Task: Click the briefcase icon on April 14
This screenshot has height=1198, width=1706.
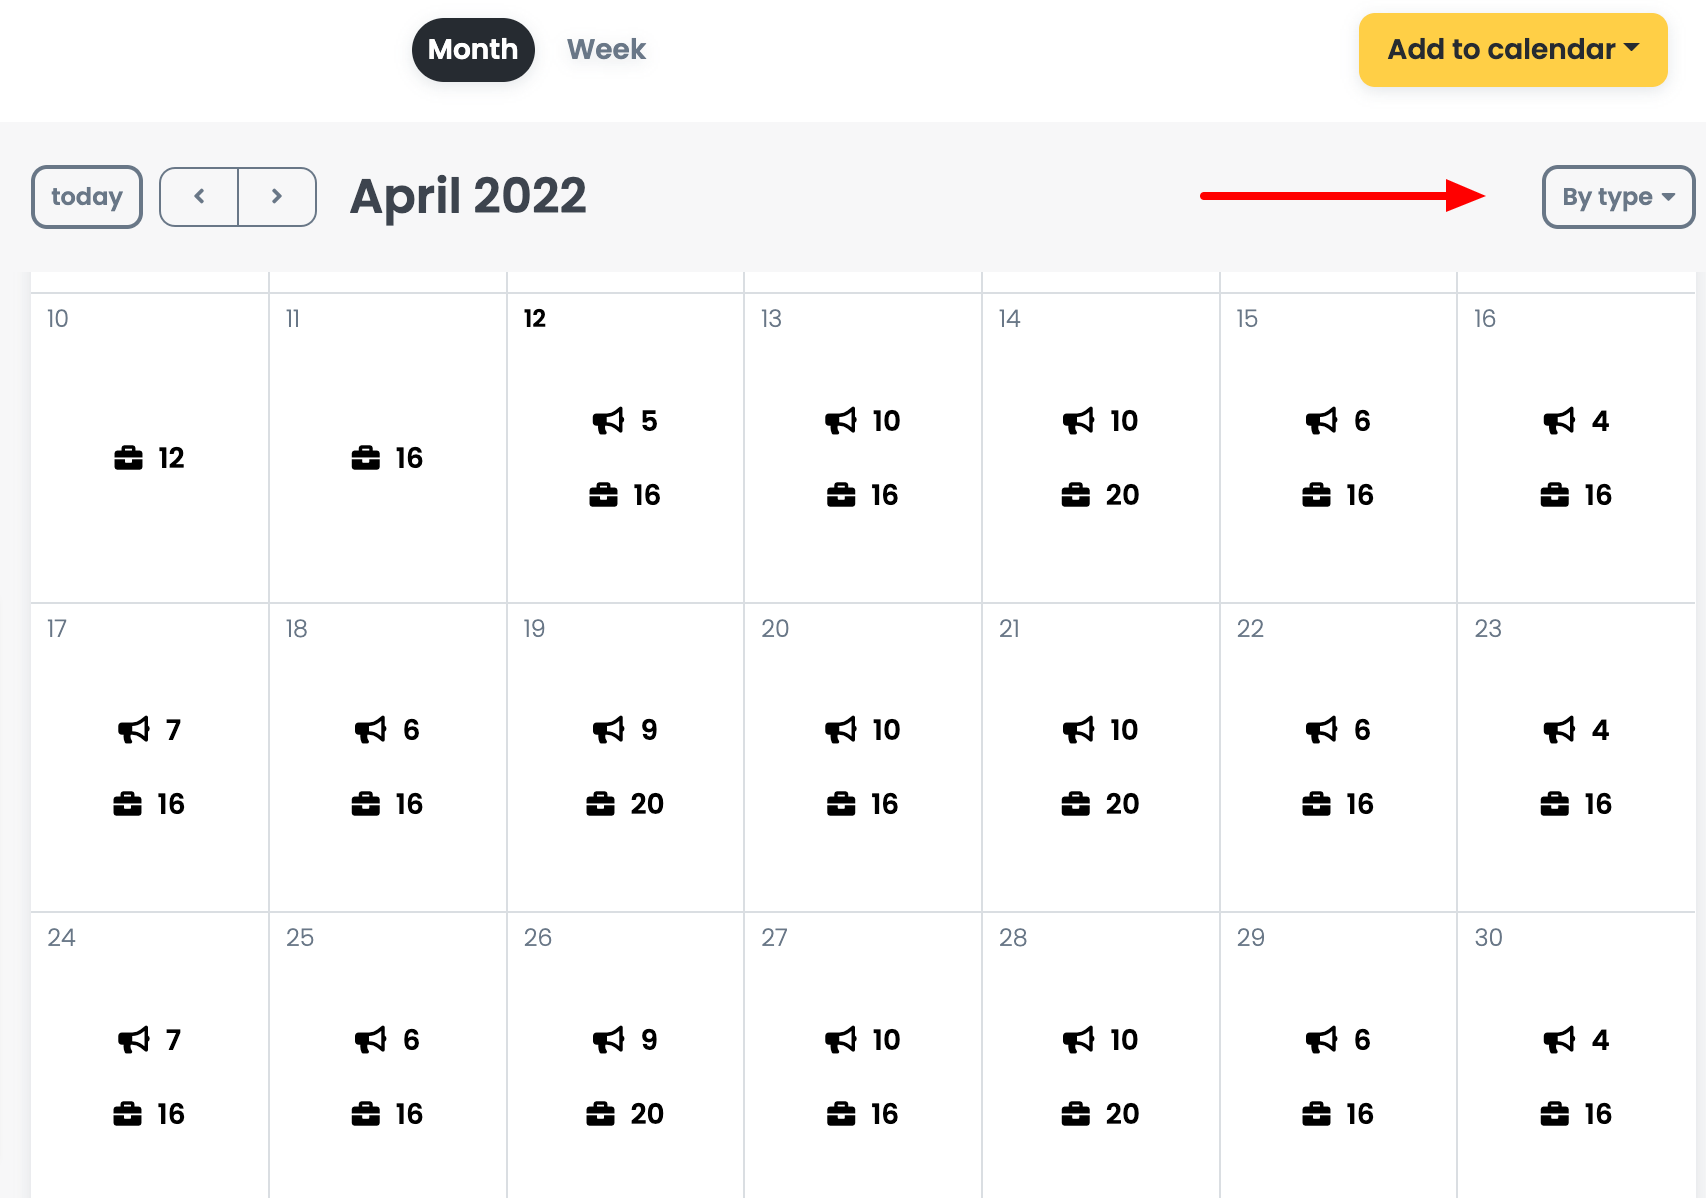Action: click(x=1075, y=495)
